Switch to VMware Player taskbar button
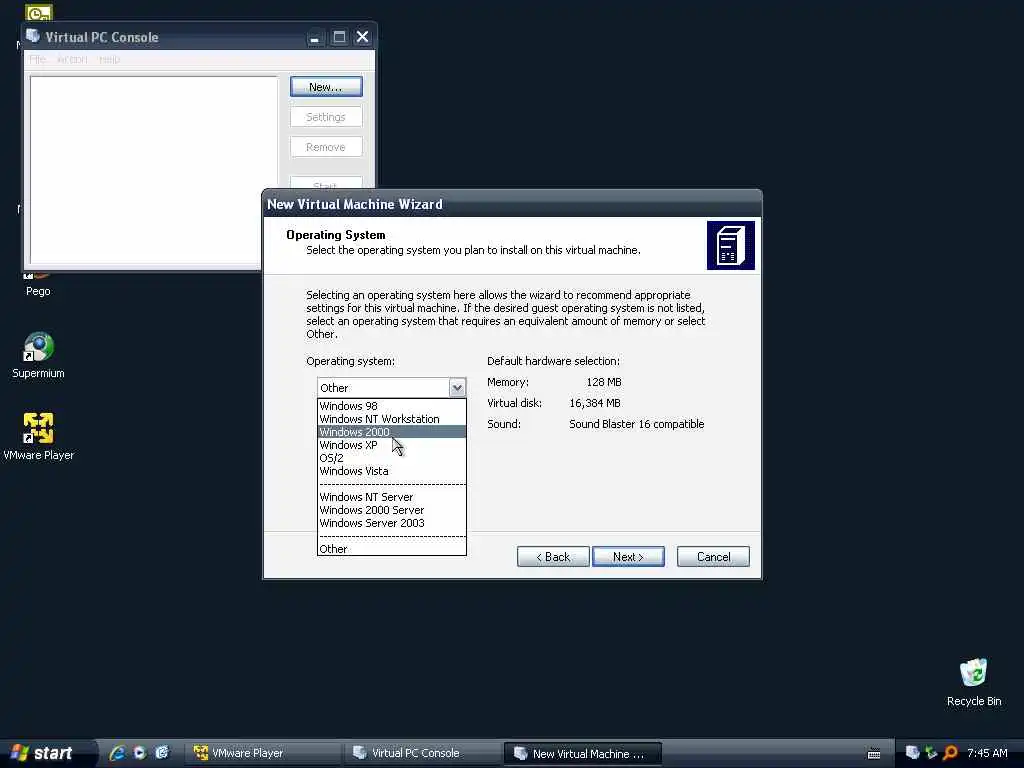 pos(261,753)
